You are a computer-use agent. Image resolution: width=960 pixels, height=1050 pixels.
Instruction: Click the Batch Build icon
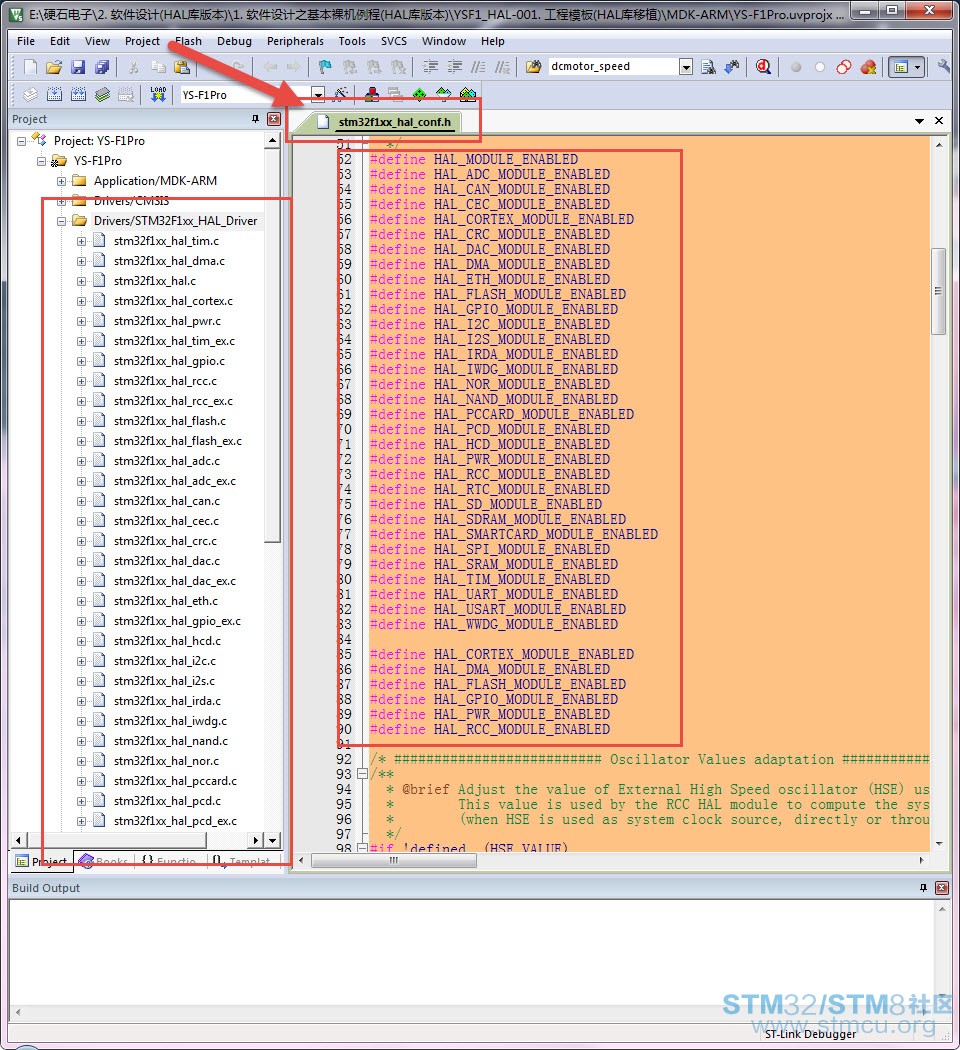click(x=102, y=95)
